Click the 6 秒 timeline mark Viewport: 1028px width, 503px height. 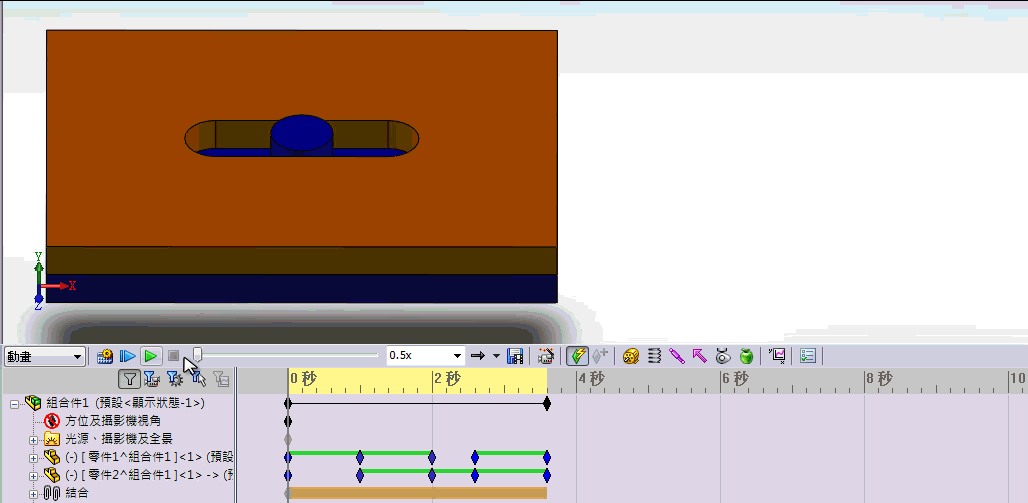(736, 378)
